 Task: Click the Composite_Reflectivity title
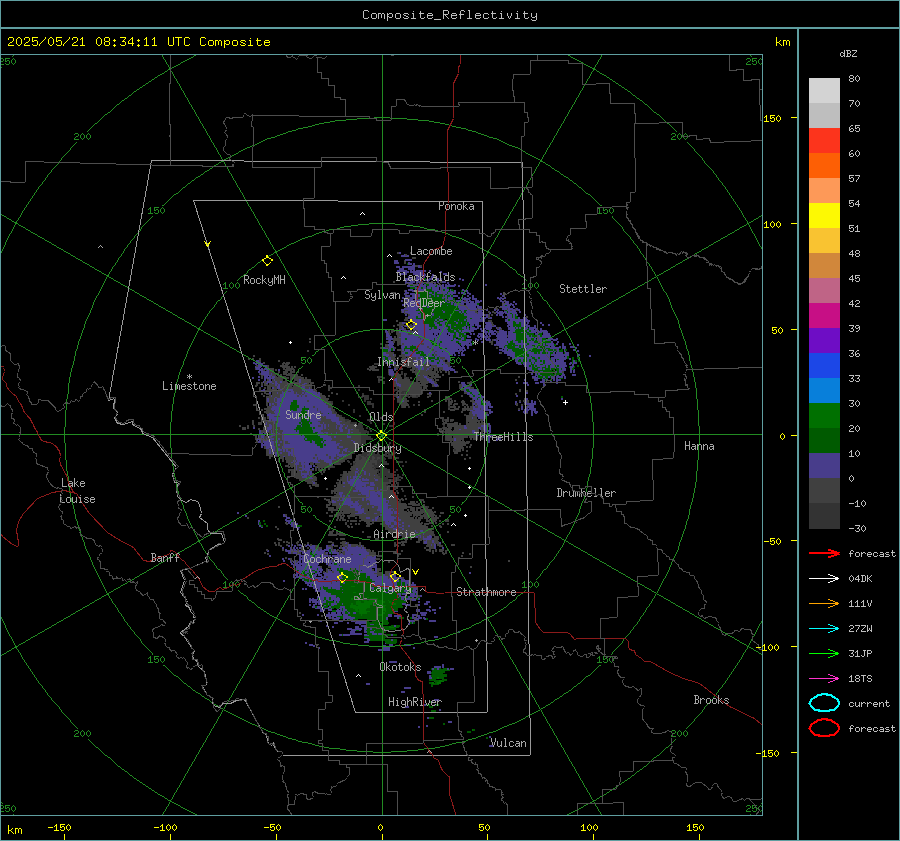pos(449,15)
